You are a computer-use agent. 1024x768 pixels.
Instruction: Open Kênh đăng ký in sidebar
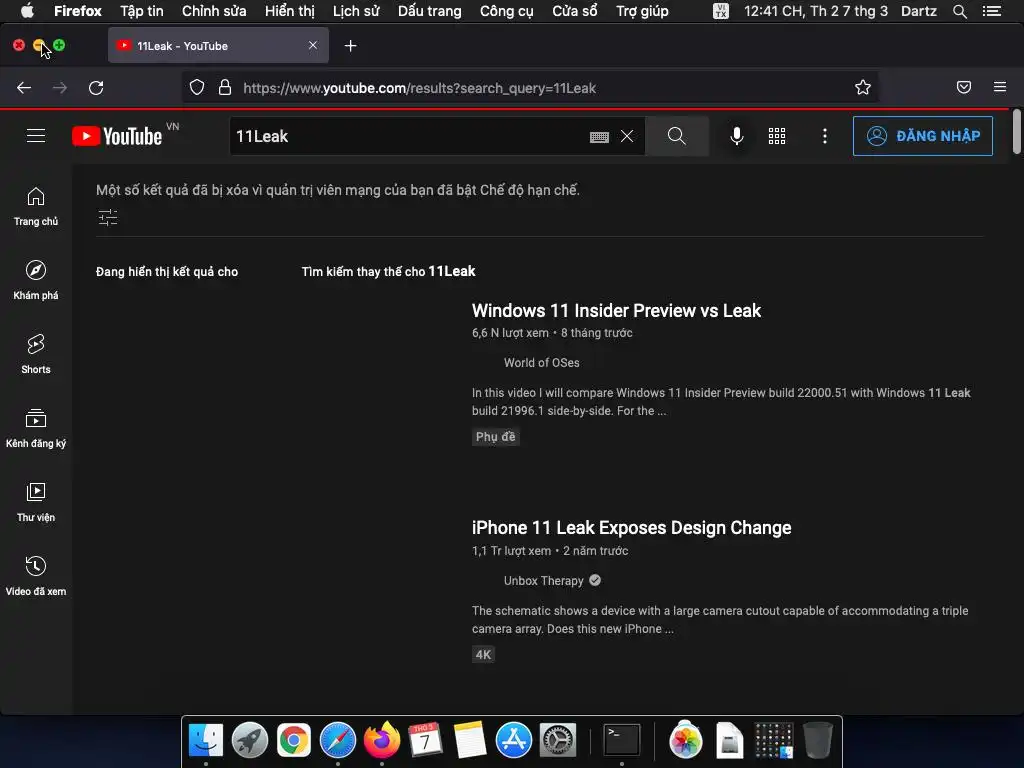click(x=36, y=428)
